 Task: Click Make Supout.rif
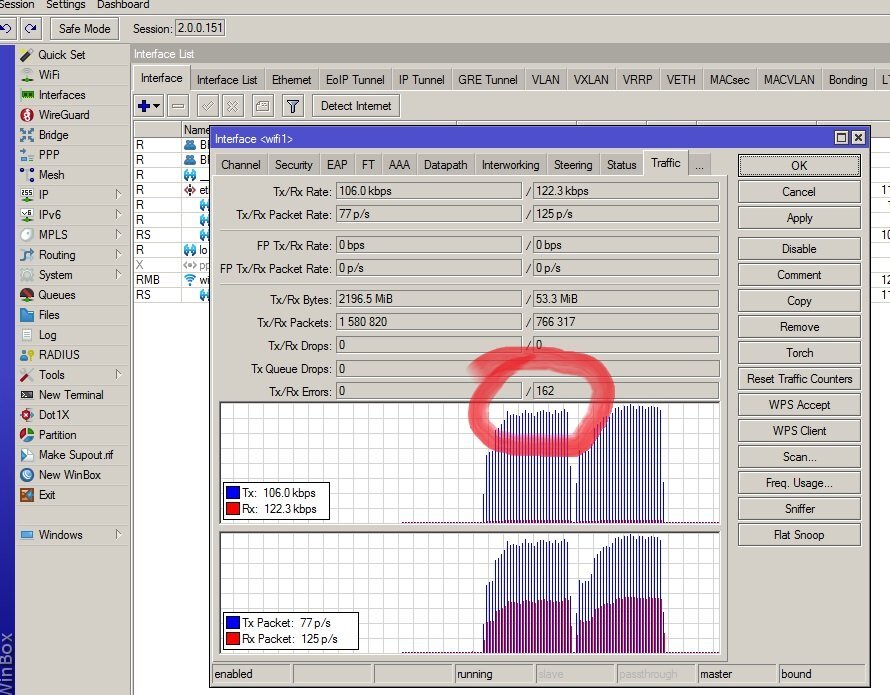(x=75, y=455)
